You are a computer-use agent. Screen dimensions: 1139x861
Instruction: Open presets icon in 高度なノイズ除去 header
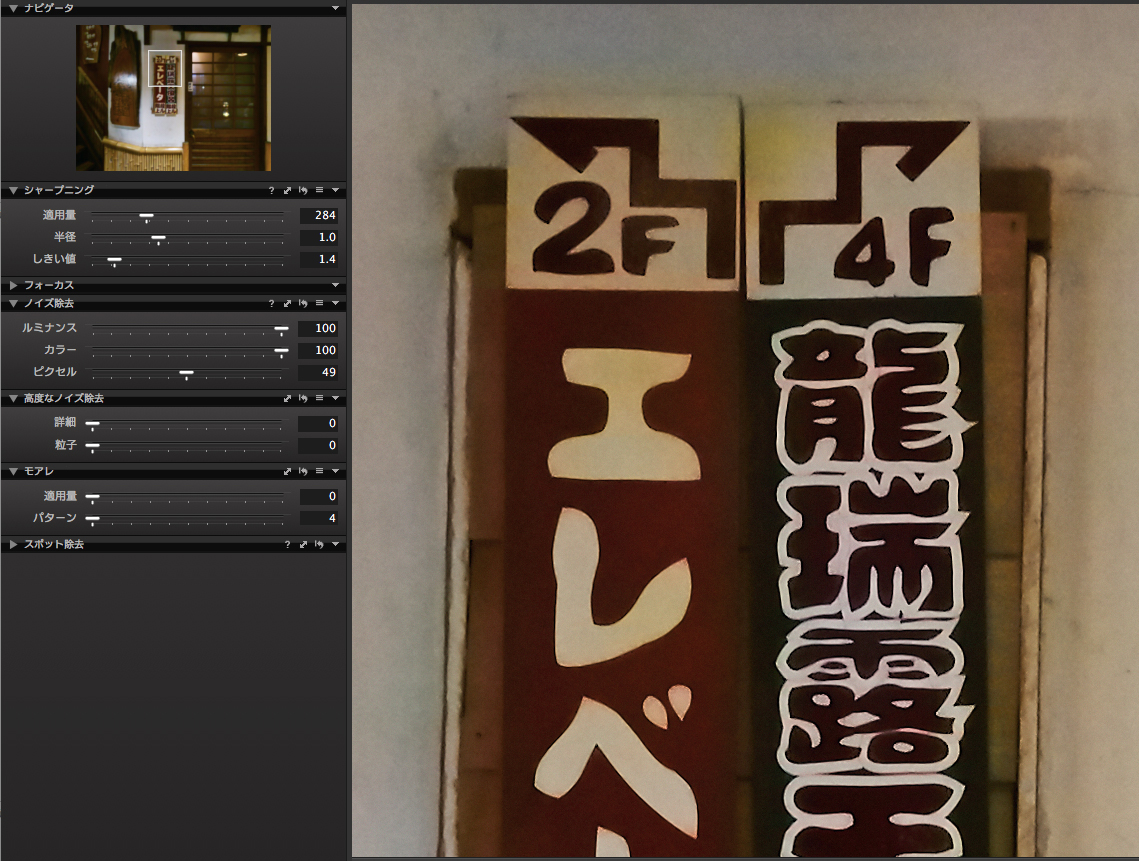(319, 399)
